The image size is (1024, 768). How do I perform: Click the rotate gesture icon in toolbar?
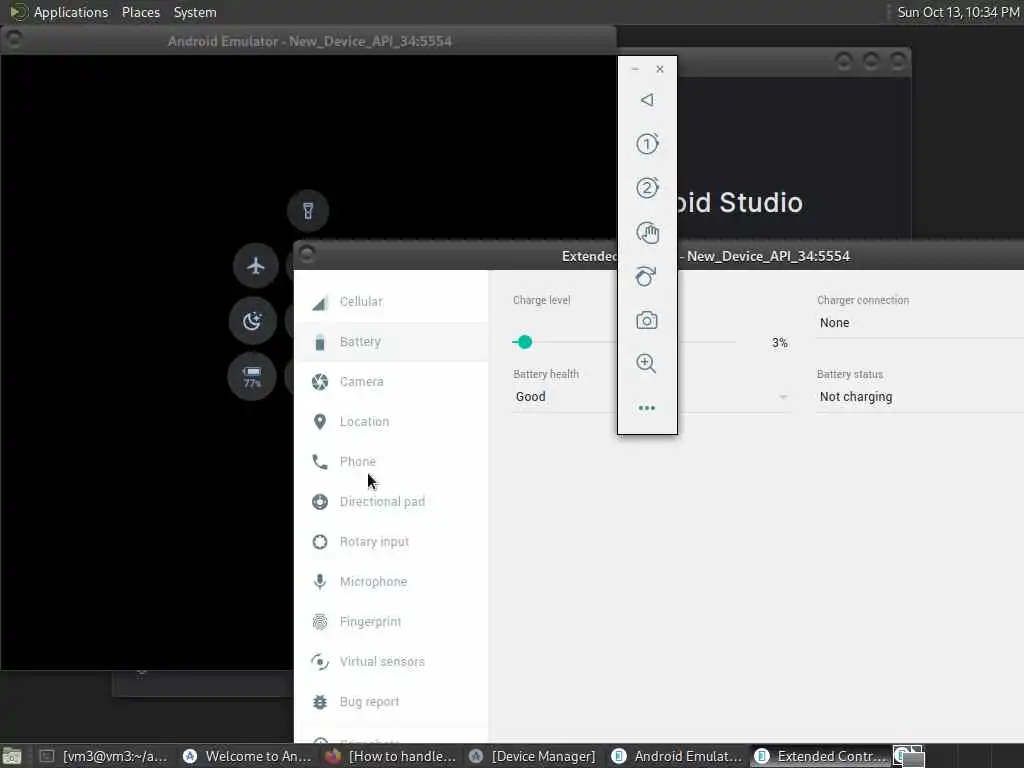coord(646,276)
